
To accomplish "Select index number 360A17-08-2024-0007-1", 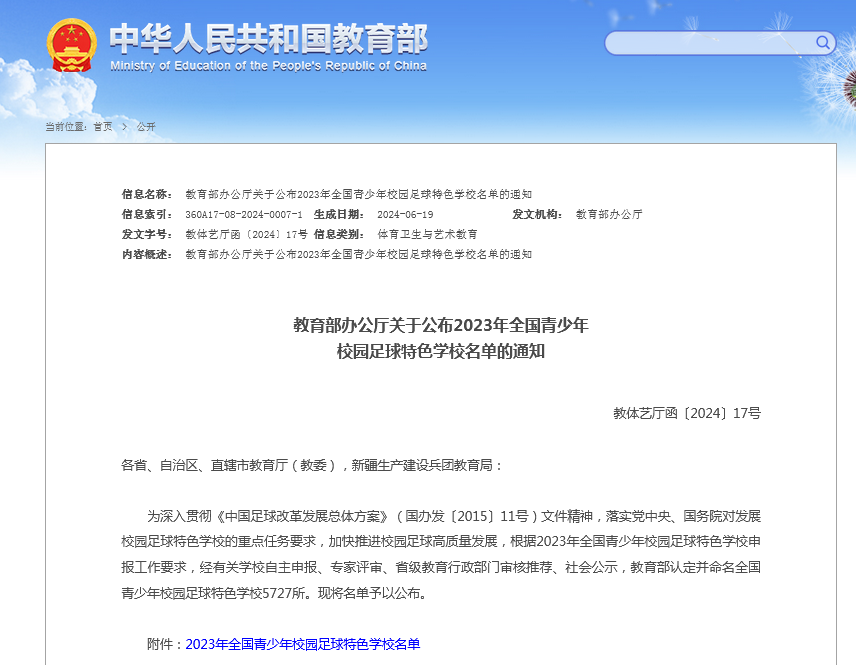I will [x=243, y=215].
